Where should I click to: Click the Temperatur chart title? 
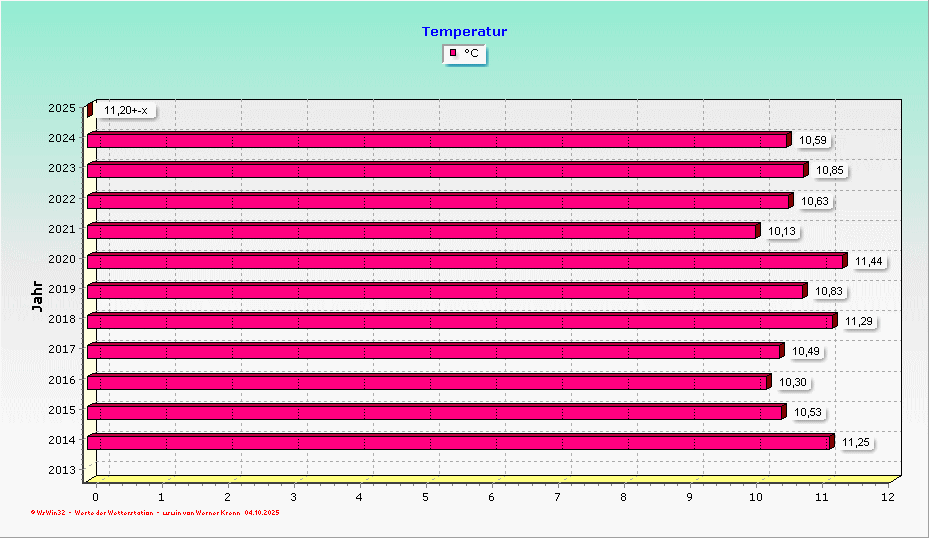464,31
